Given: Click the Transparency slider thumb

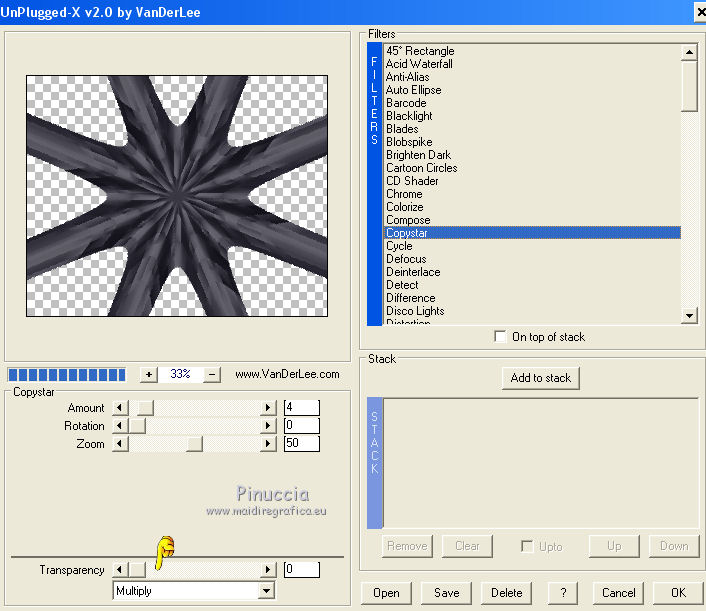Looking at the screenshot, I should pos(137,570).
